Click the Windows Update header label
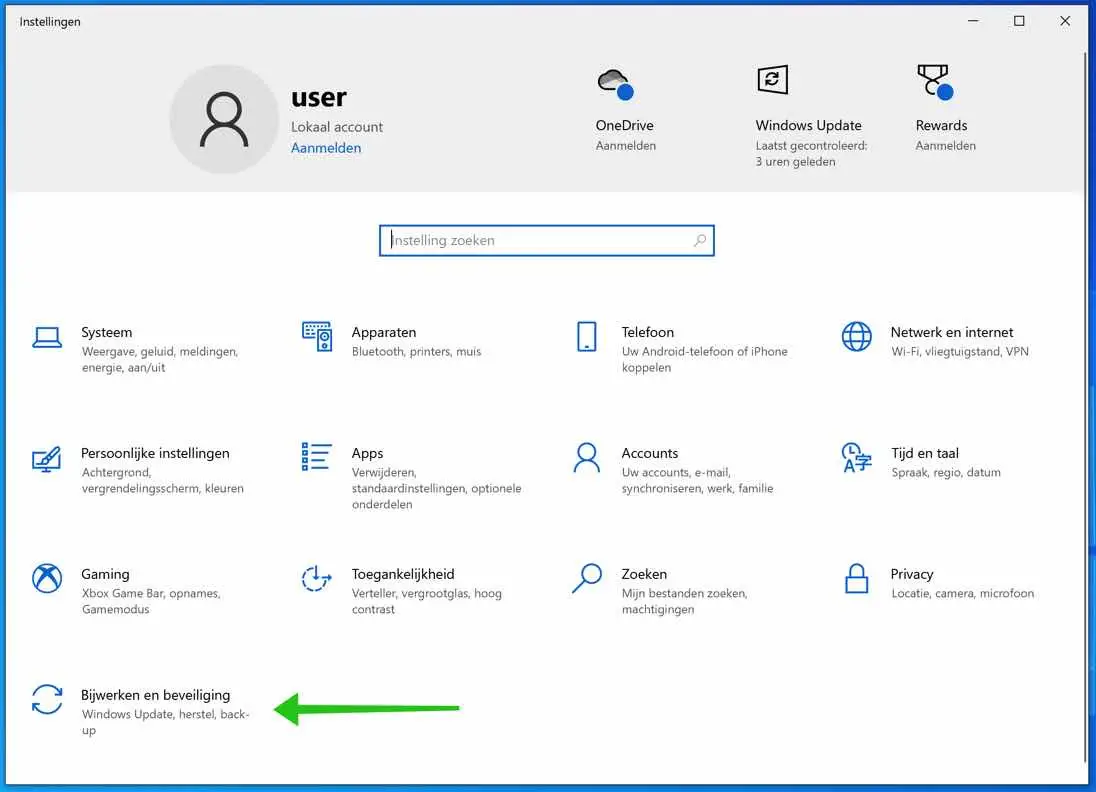Viewport: 1096px width, 792px height. (808, 125)
